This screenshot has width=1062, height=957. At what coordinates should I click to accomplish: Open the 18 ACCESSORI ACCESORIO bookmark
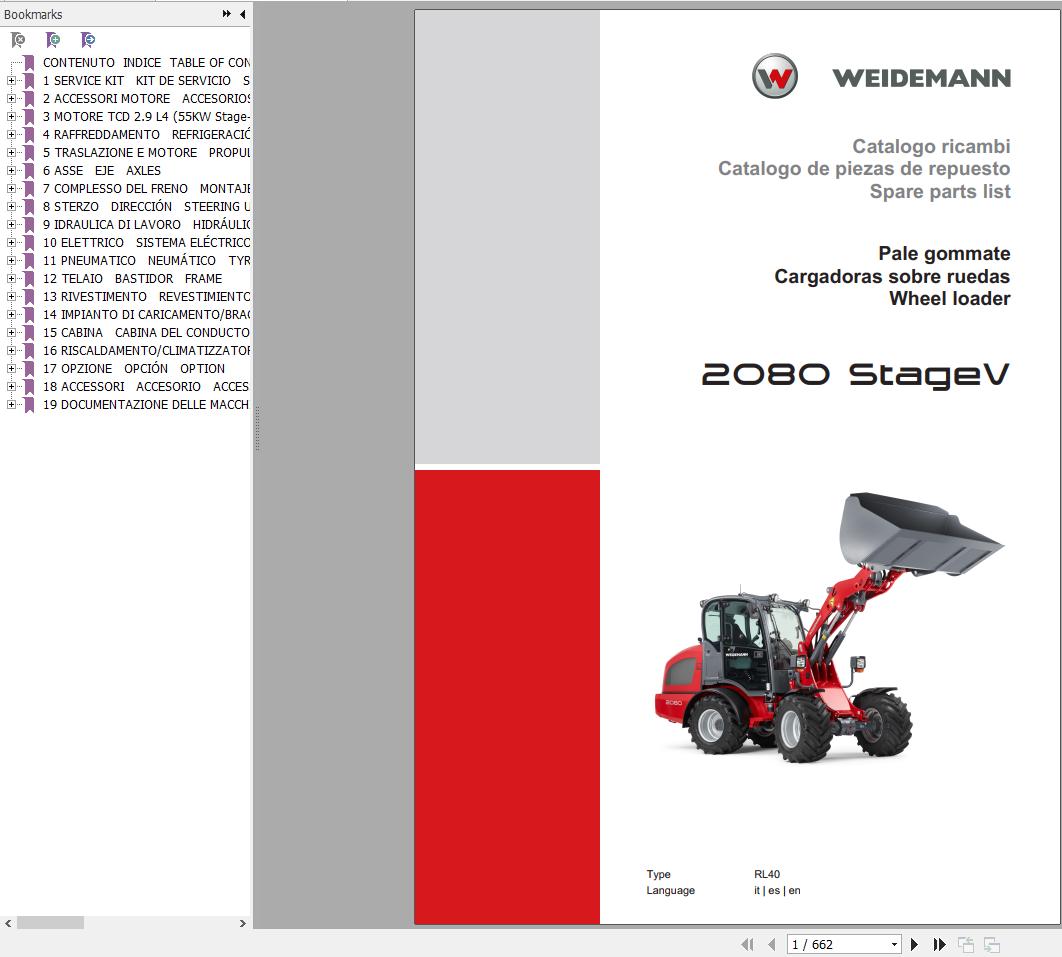[x=146, y=387]
